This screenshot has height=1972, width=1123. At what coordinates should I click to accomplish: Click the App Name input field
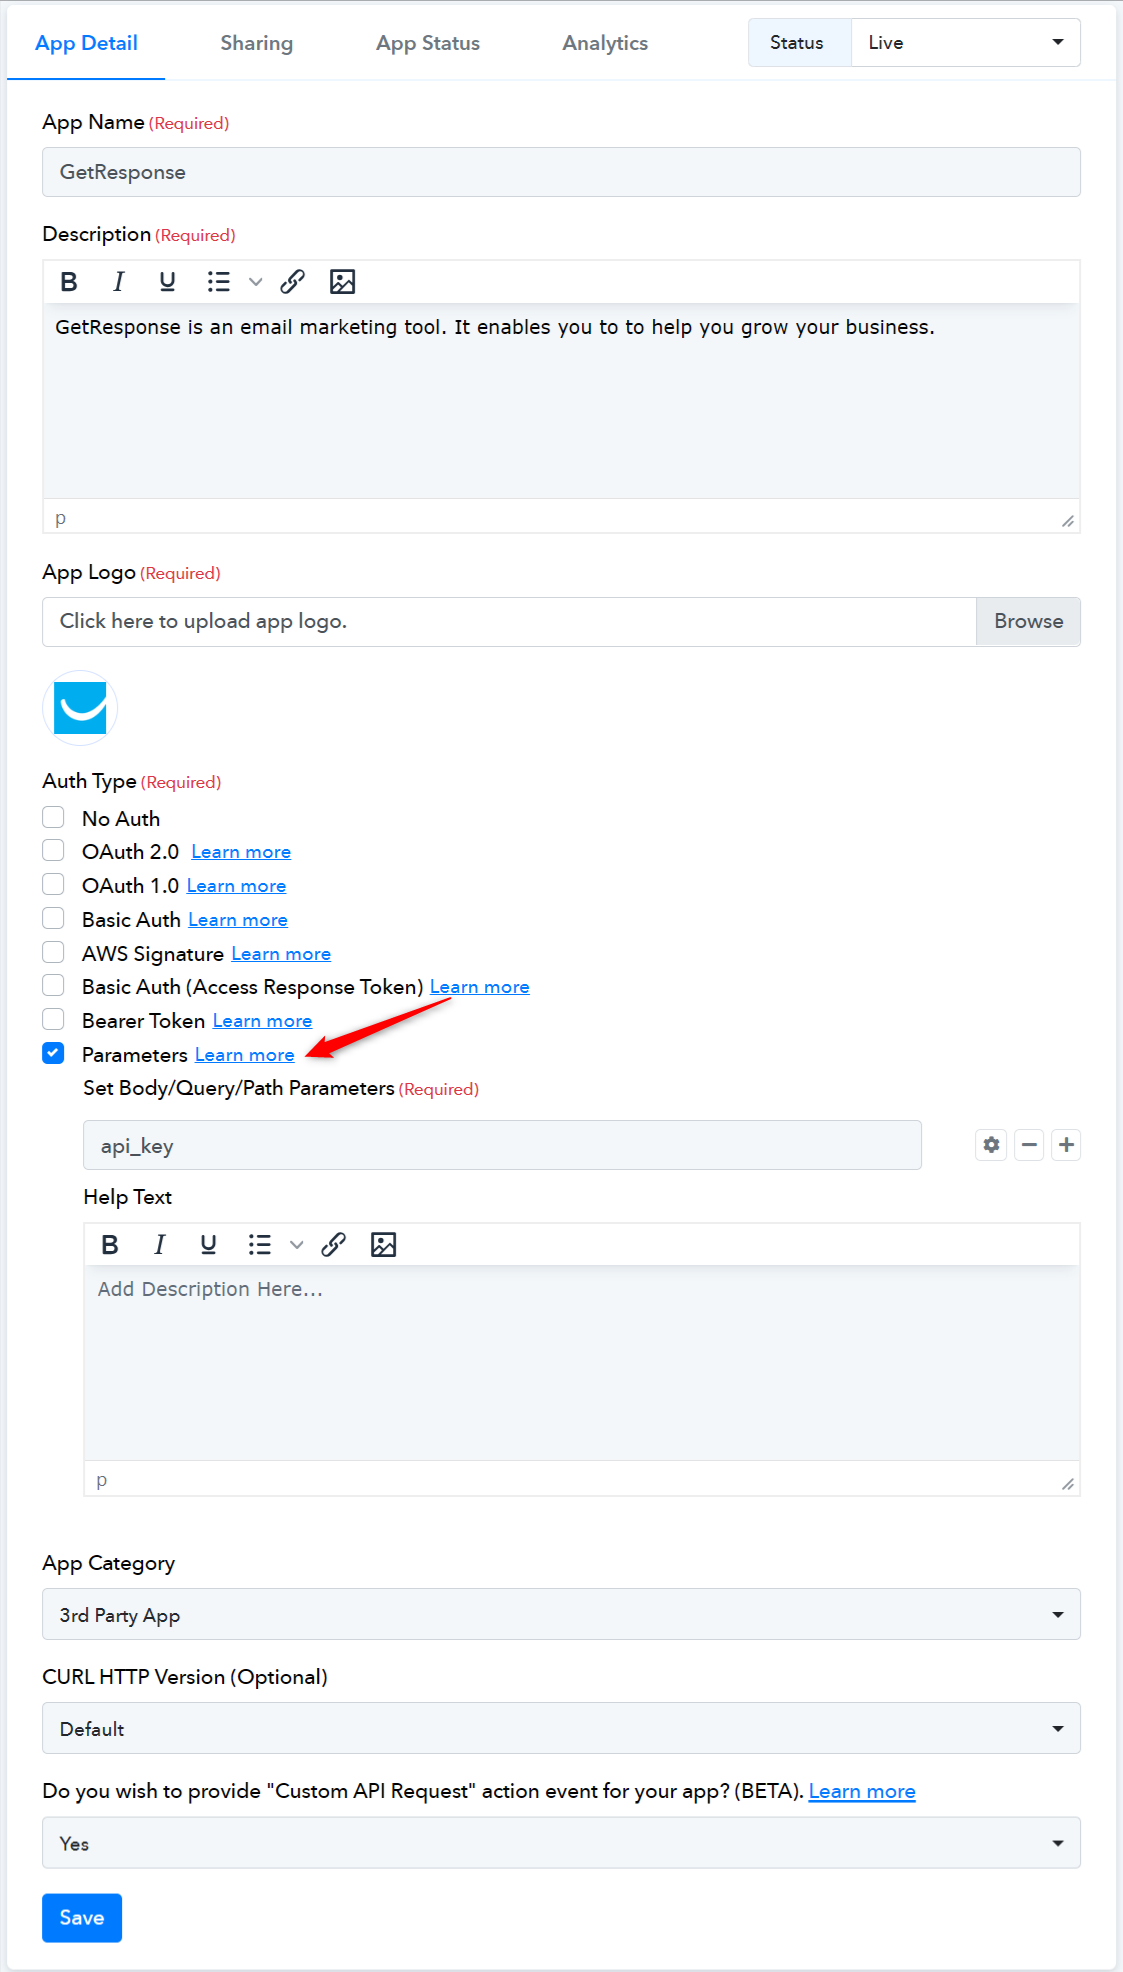561,172
